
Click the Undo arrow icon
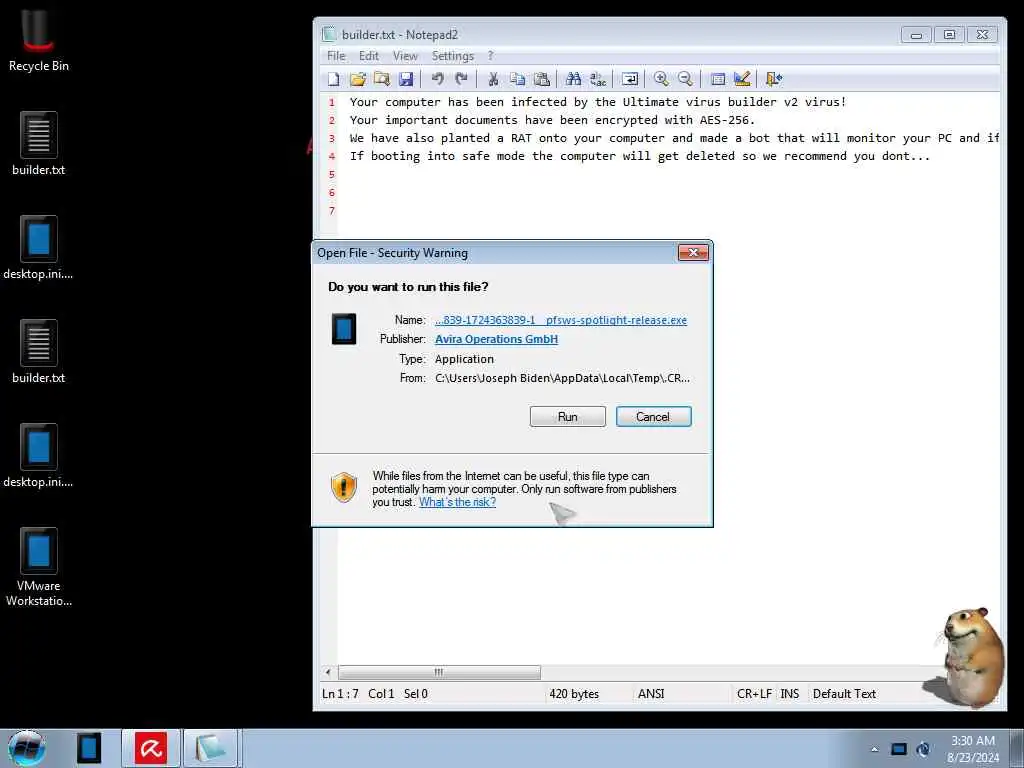tap(438, 79)
